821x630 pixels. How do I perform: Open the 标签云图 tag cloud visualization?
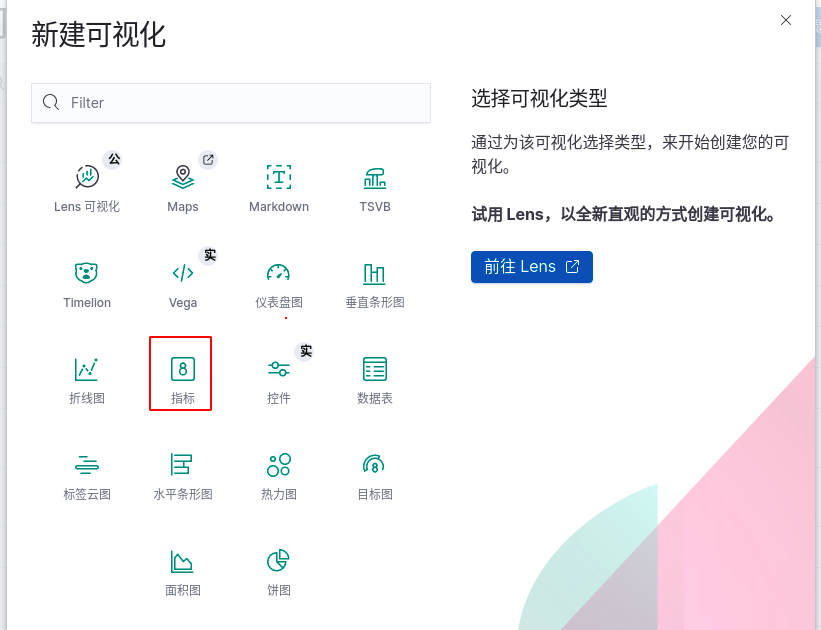click(86, 470)
